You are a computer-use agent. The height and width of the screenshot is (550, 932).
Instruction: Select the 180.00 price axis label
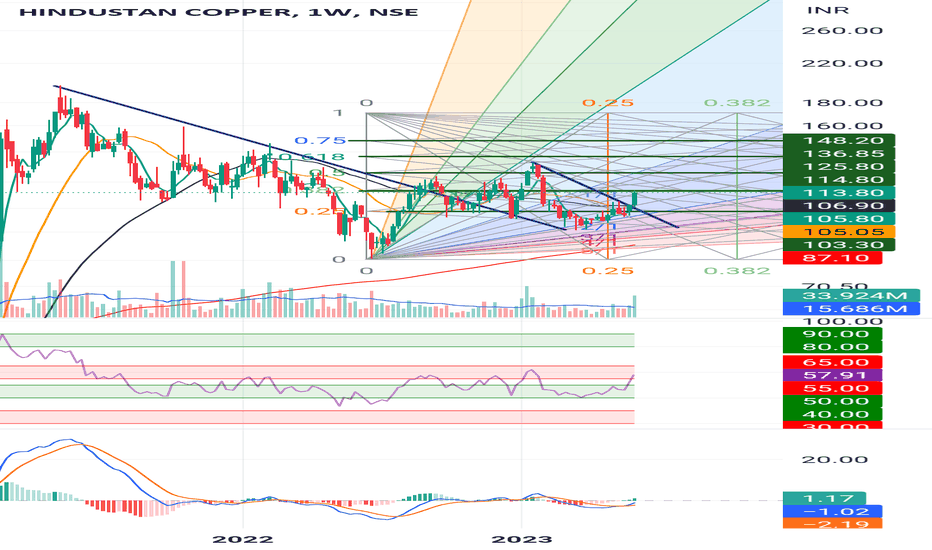tap(842, 103)
